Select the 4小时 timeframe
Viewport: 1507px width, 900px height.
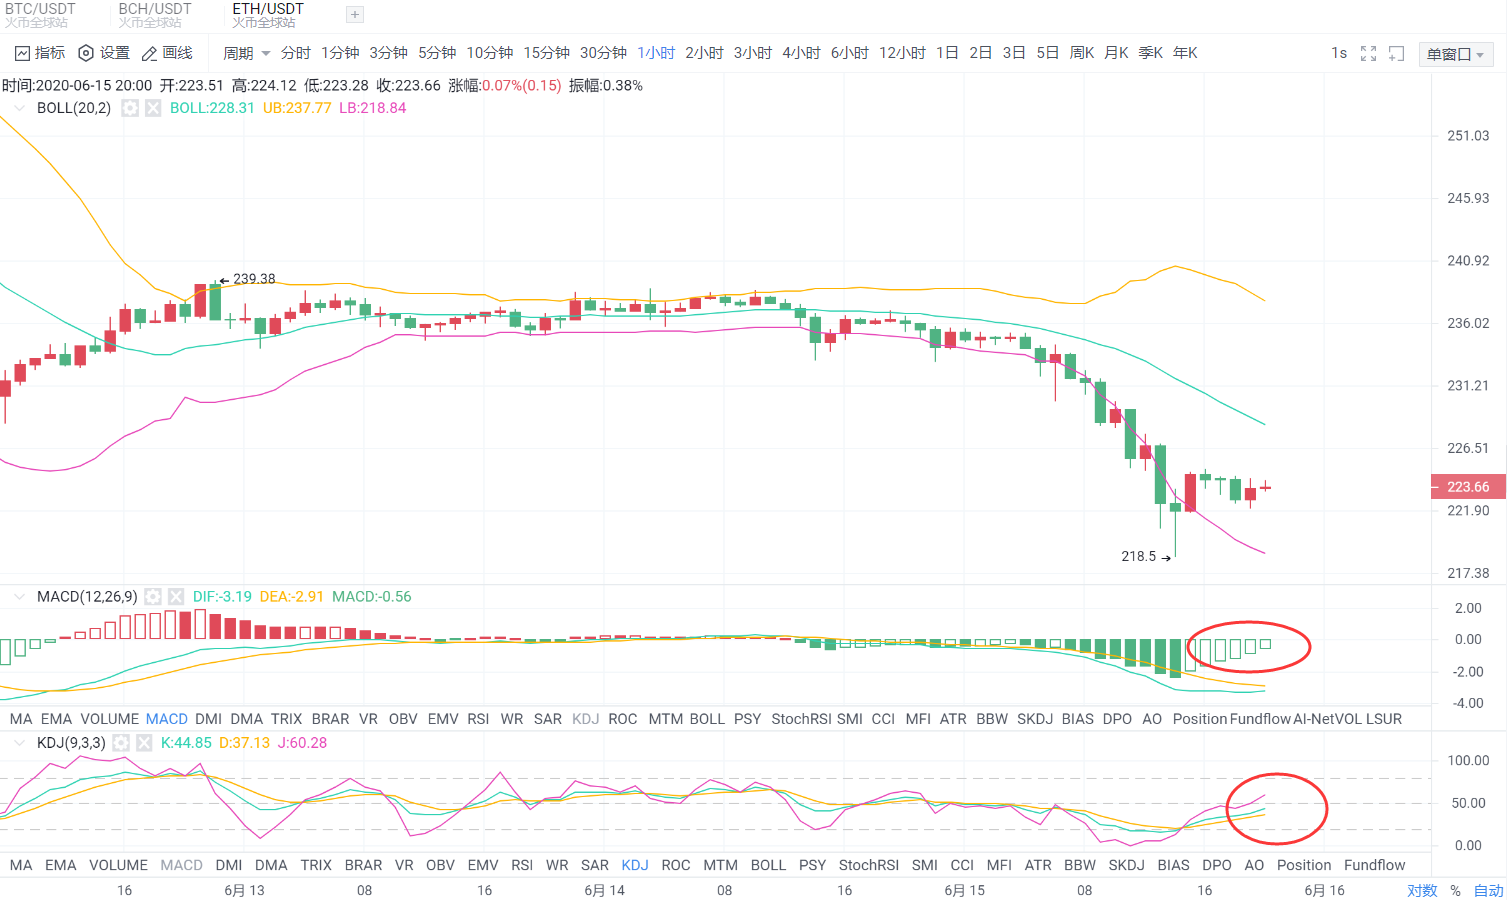801,53
